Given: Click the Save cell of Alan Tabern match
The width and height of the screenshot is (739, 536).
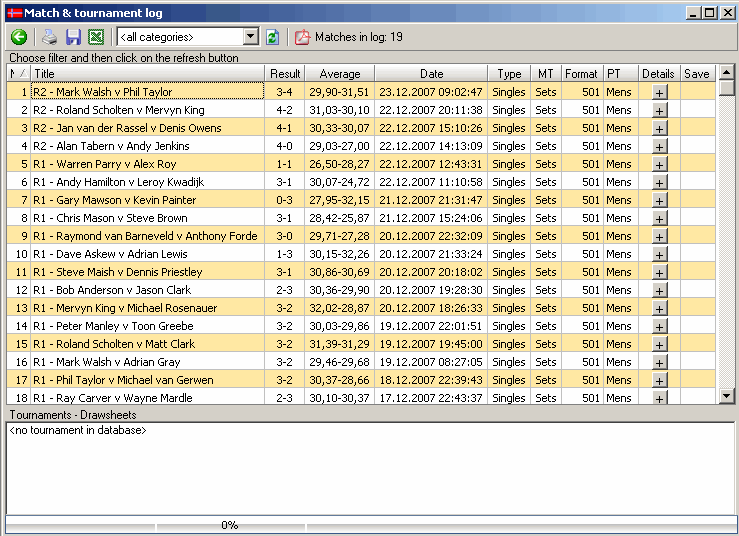Looking at the screenshot, I should pos(697,146).
